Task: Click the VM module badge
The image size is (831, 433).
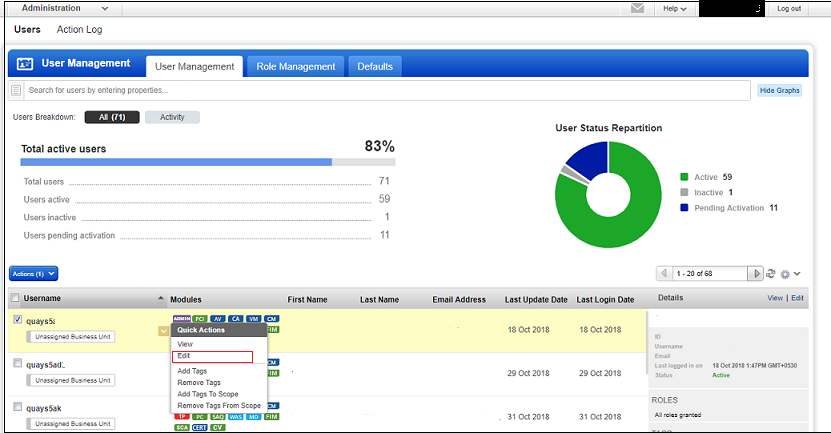Action: pyautogui.click(x=254, y=319)
